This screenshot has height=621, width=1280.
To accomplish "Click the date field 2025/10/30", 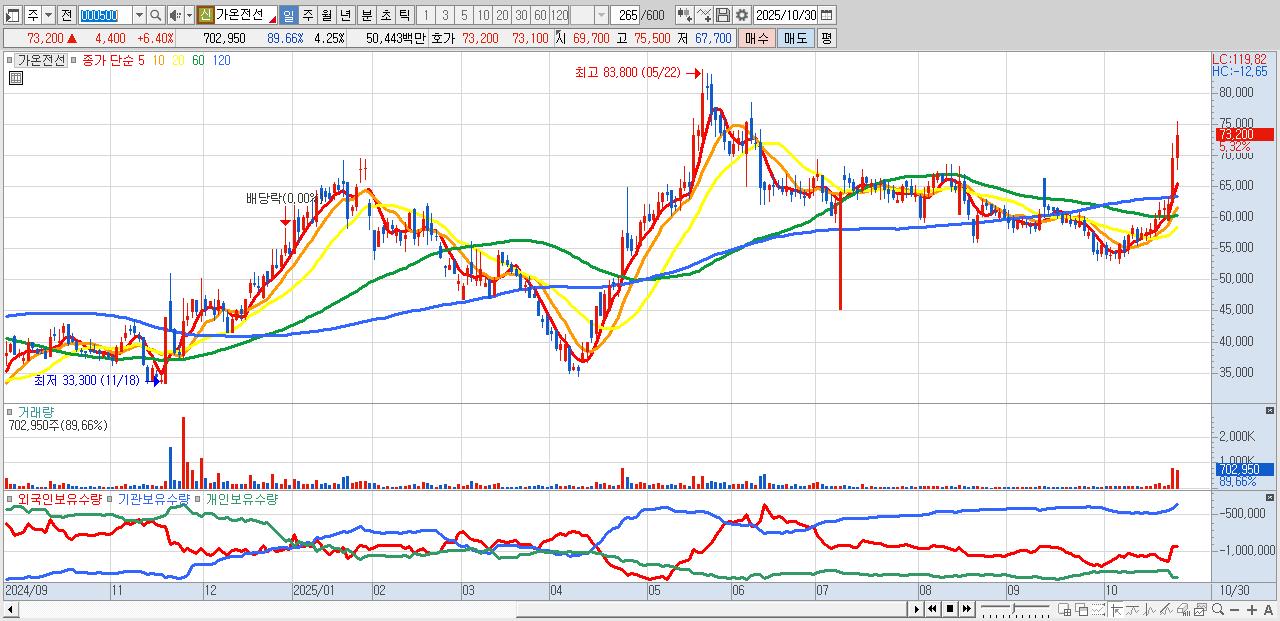I will click(786, 15).
